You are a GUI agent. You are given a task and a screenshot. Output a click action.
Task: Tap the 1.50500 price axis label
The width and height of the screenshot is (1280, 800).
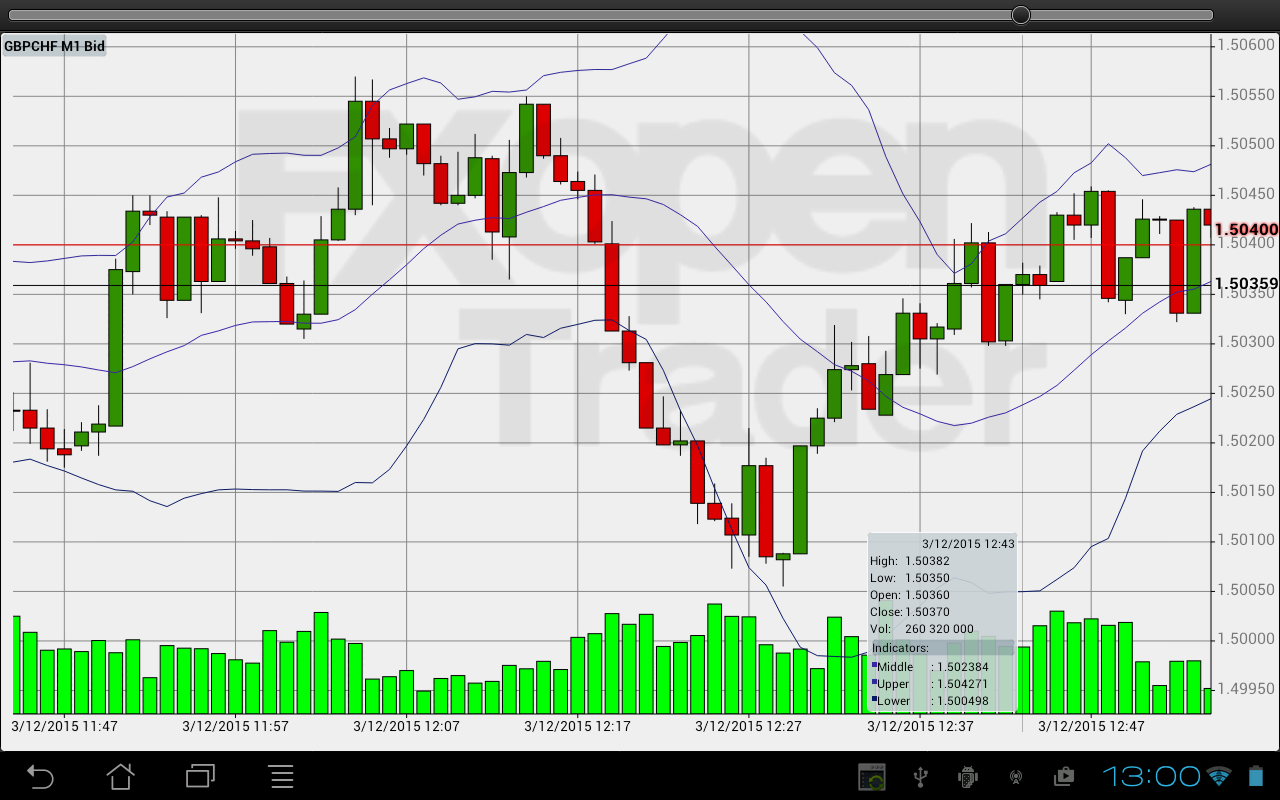[x=1246, y=144]
